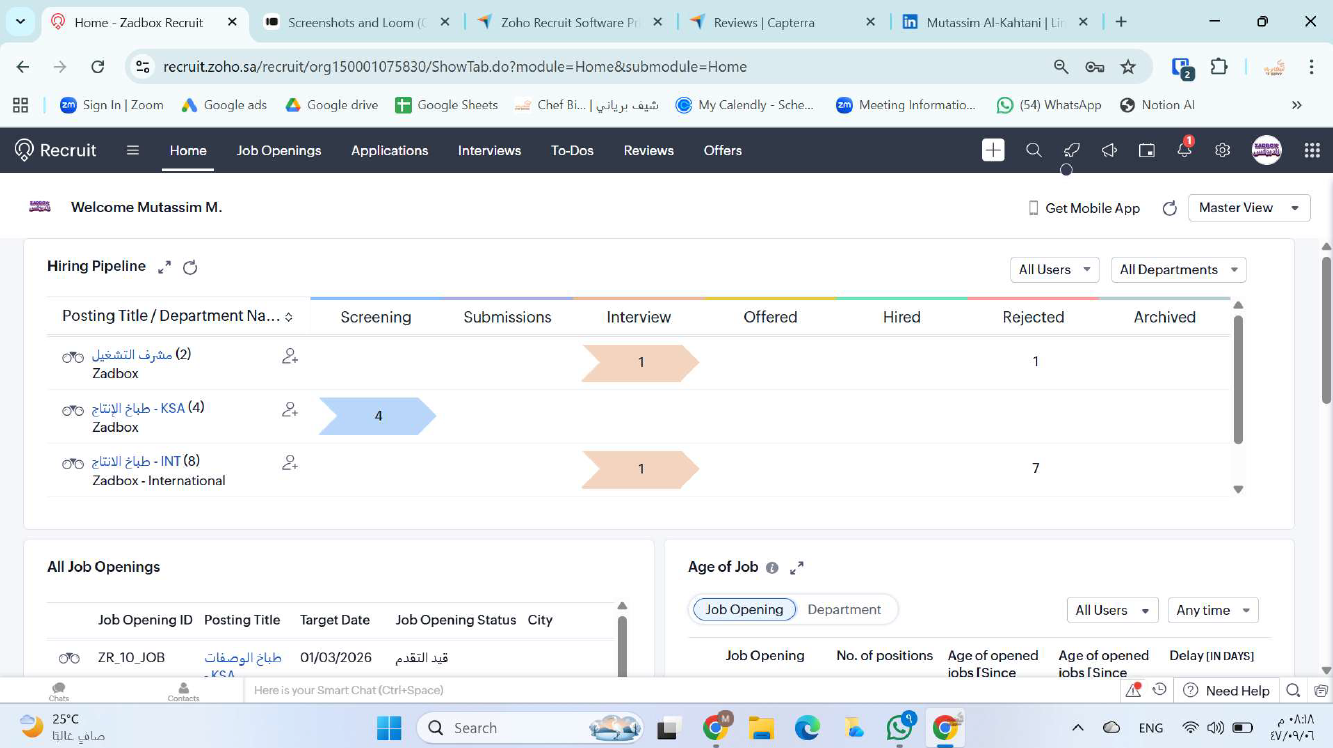
Task: Go to the Job Openings tab
Action: click(x=279, y=150)
